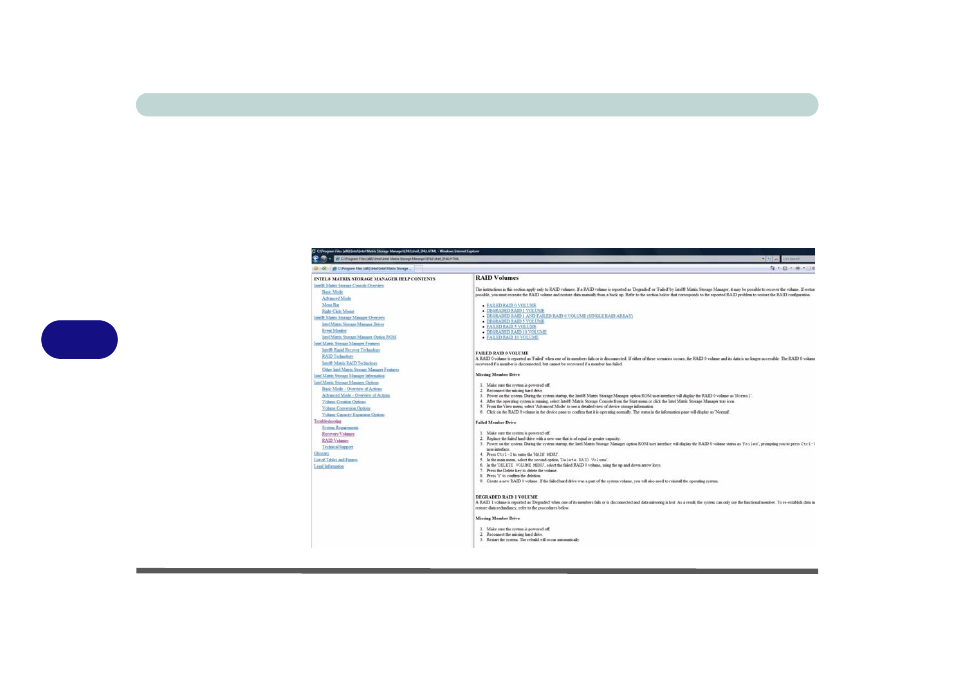Open the System Requirements link

tap(340, 428)
